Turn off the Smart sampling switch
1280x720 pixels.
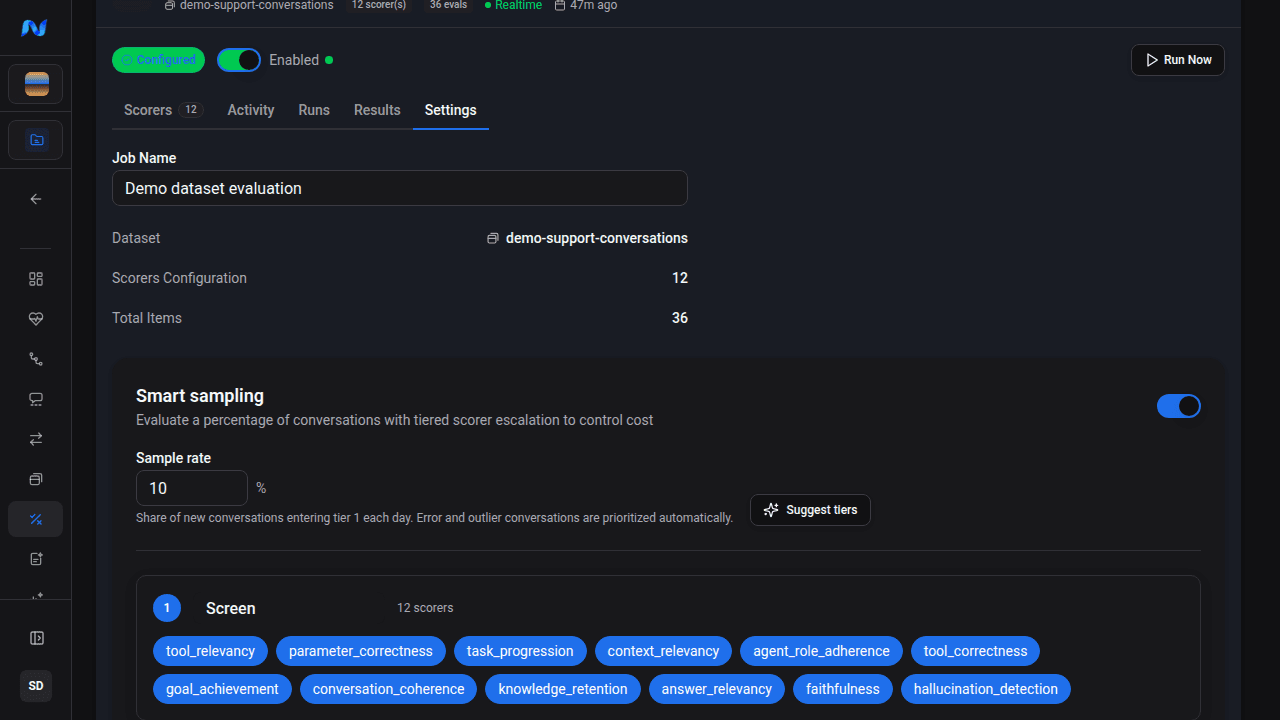coord(1179,406)
